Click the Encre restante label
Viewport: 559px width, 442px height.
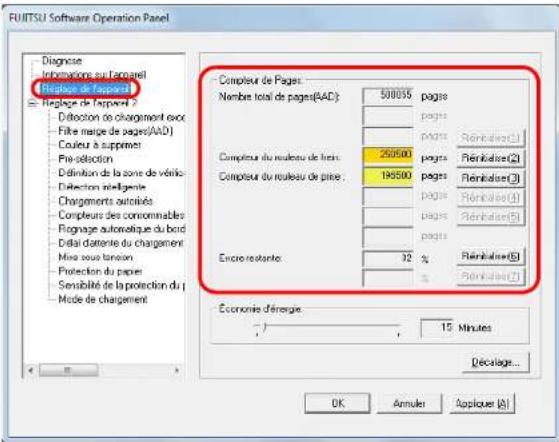tap(250, 258)
